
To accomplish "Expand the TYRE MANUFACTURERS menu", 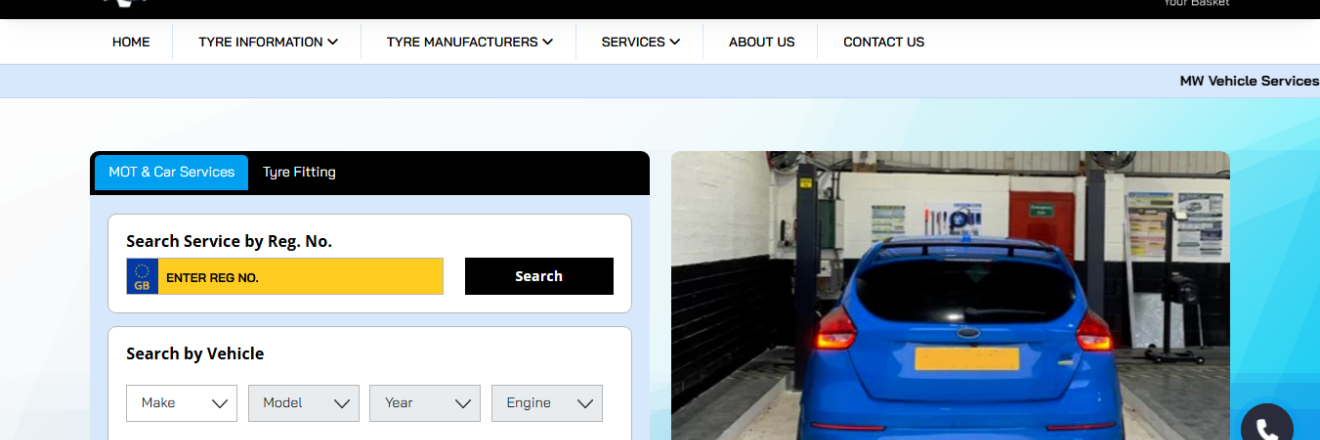I will 470,42.
